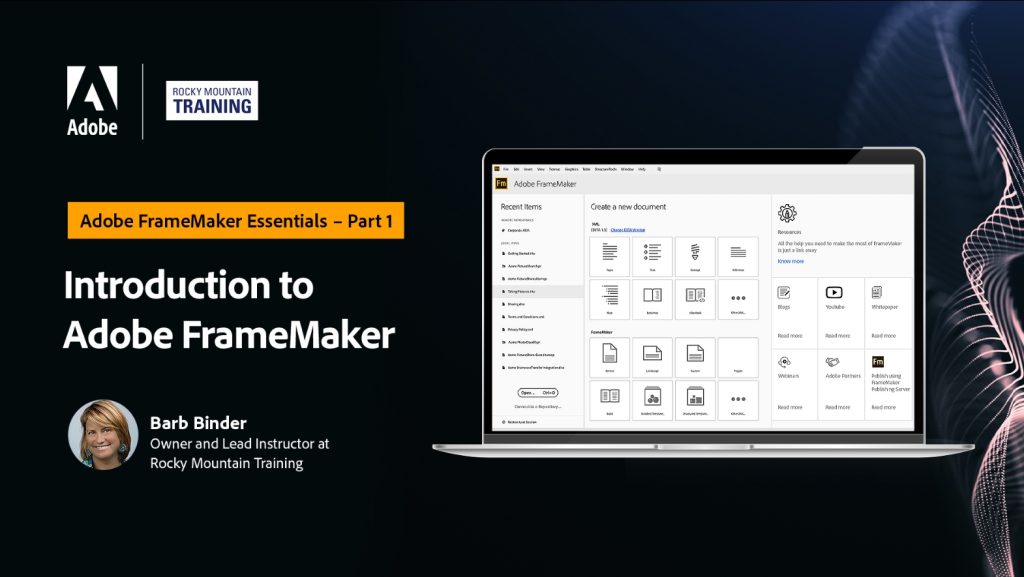Create a new DITA Map
This screenshot has width=1024, height=577.
click(x=609, y=299)
